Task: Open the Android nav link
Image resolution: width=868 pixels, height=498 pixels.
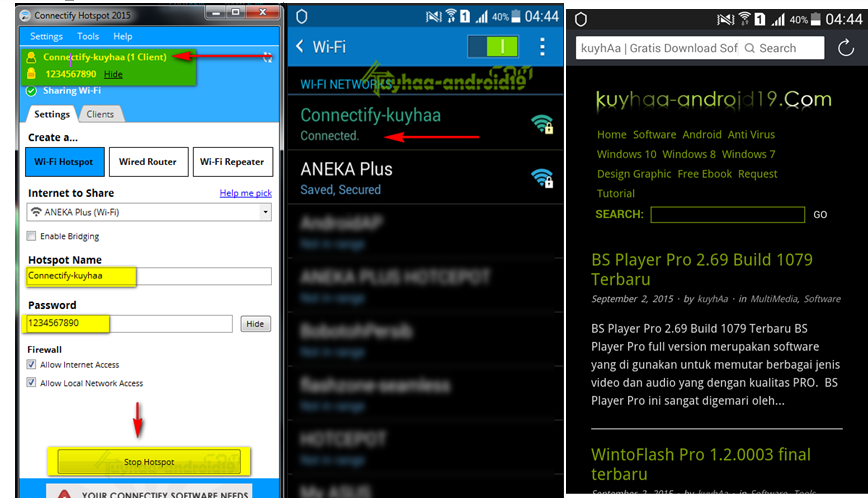Action: coord(702,134)
